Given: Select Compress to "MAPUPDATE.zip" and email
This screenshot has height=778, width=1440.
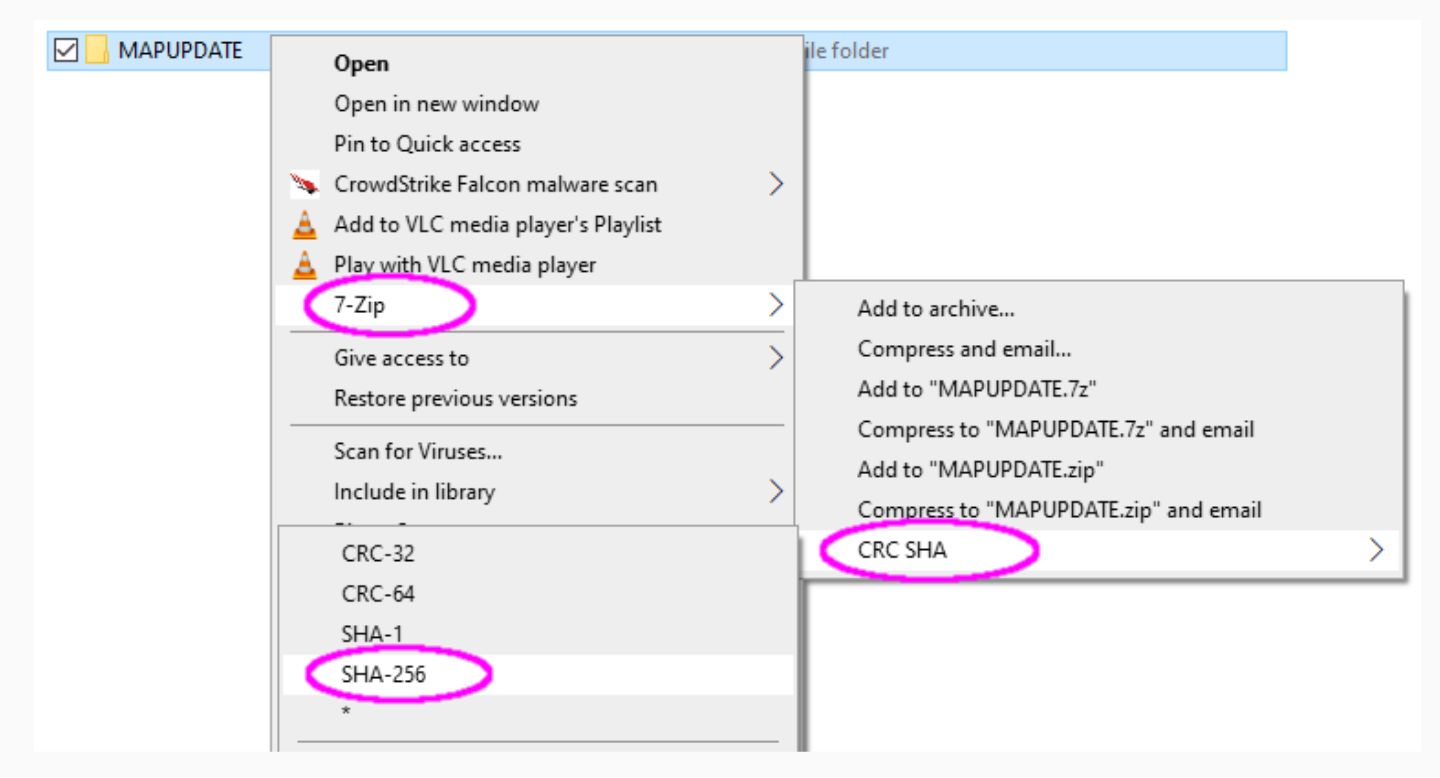Looking at the screenshot, I should tap(1059, 510).
